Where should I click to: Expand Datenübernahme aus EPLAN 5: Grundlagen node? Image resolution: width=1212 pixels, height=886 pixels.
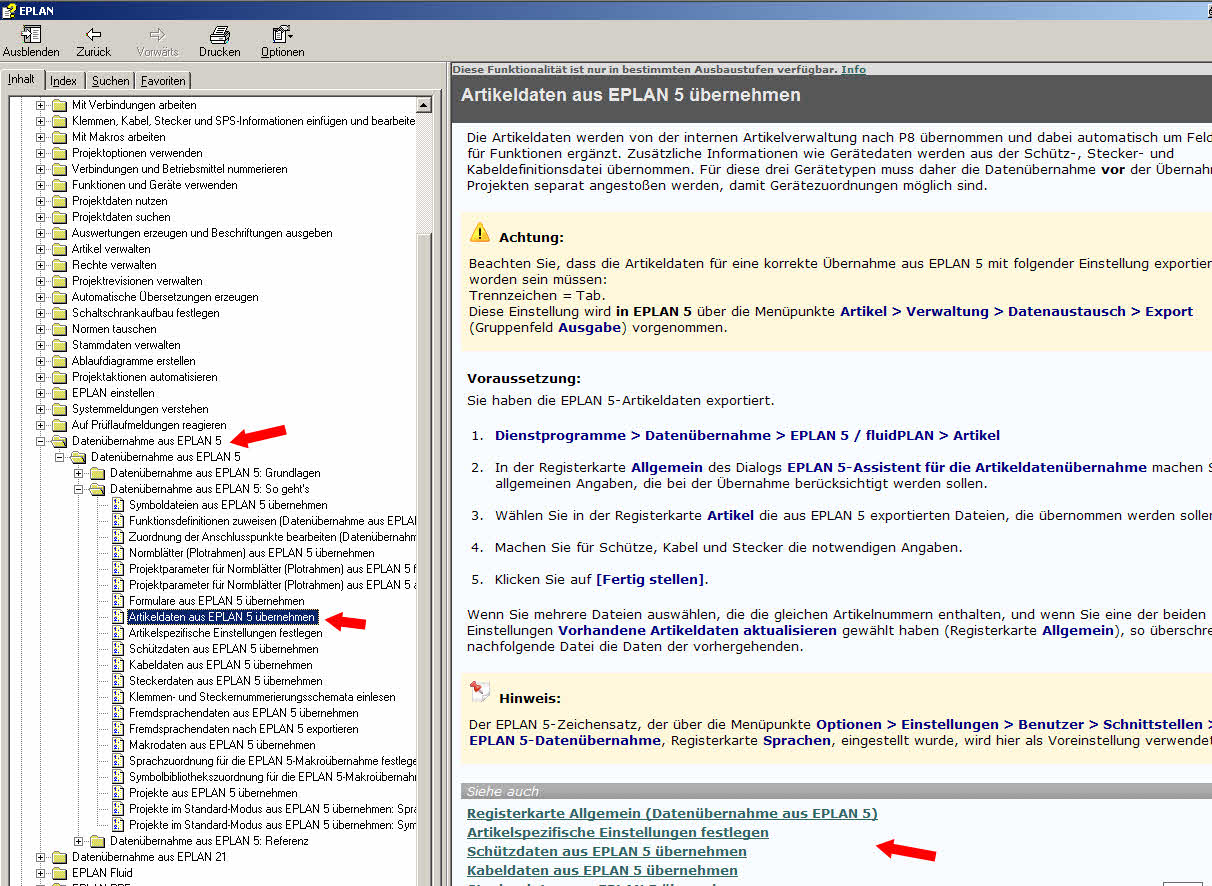[79, 473]
